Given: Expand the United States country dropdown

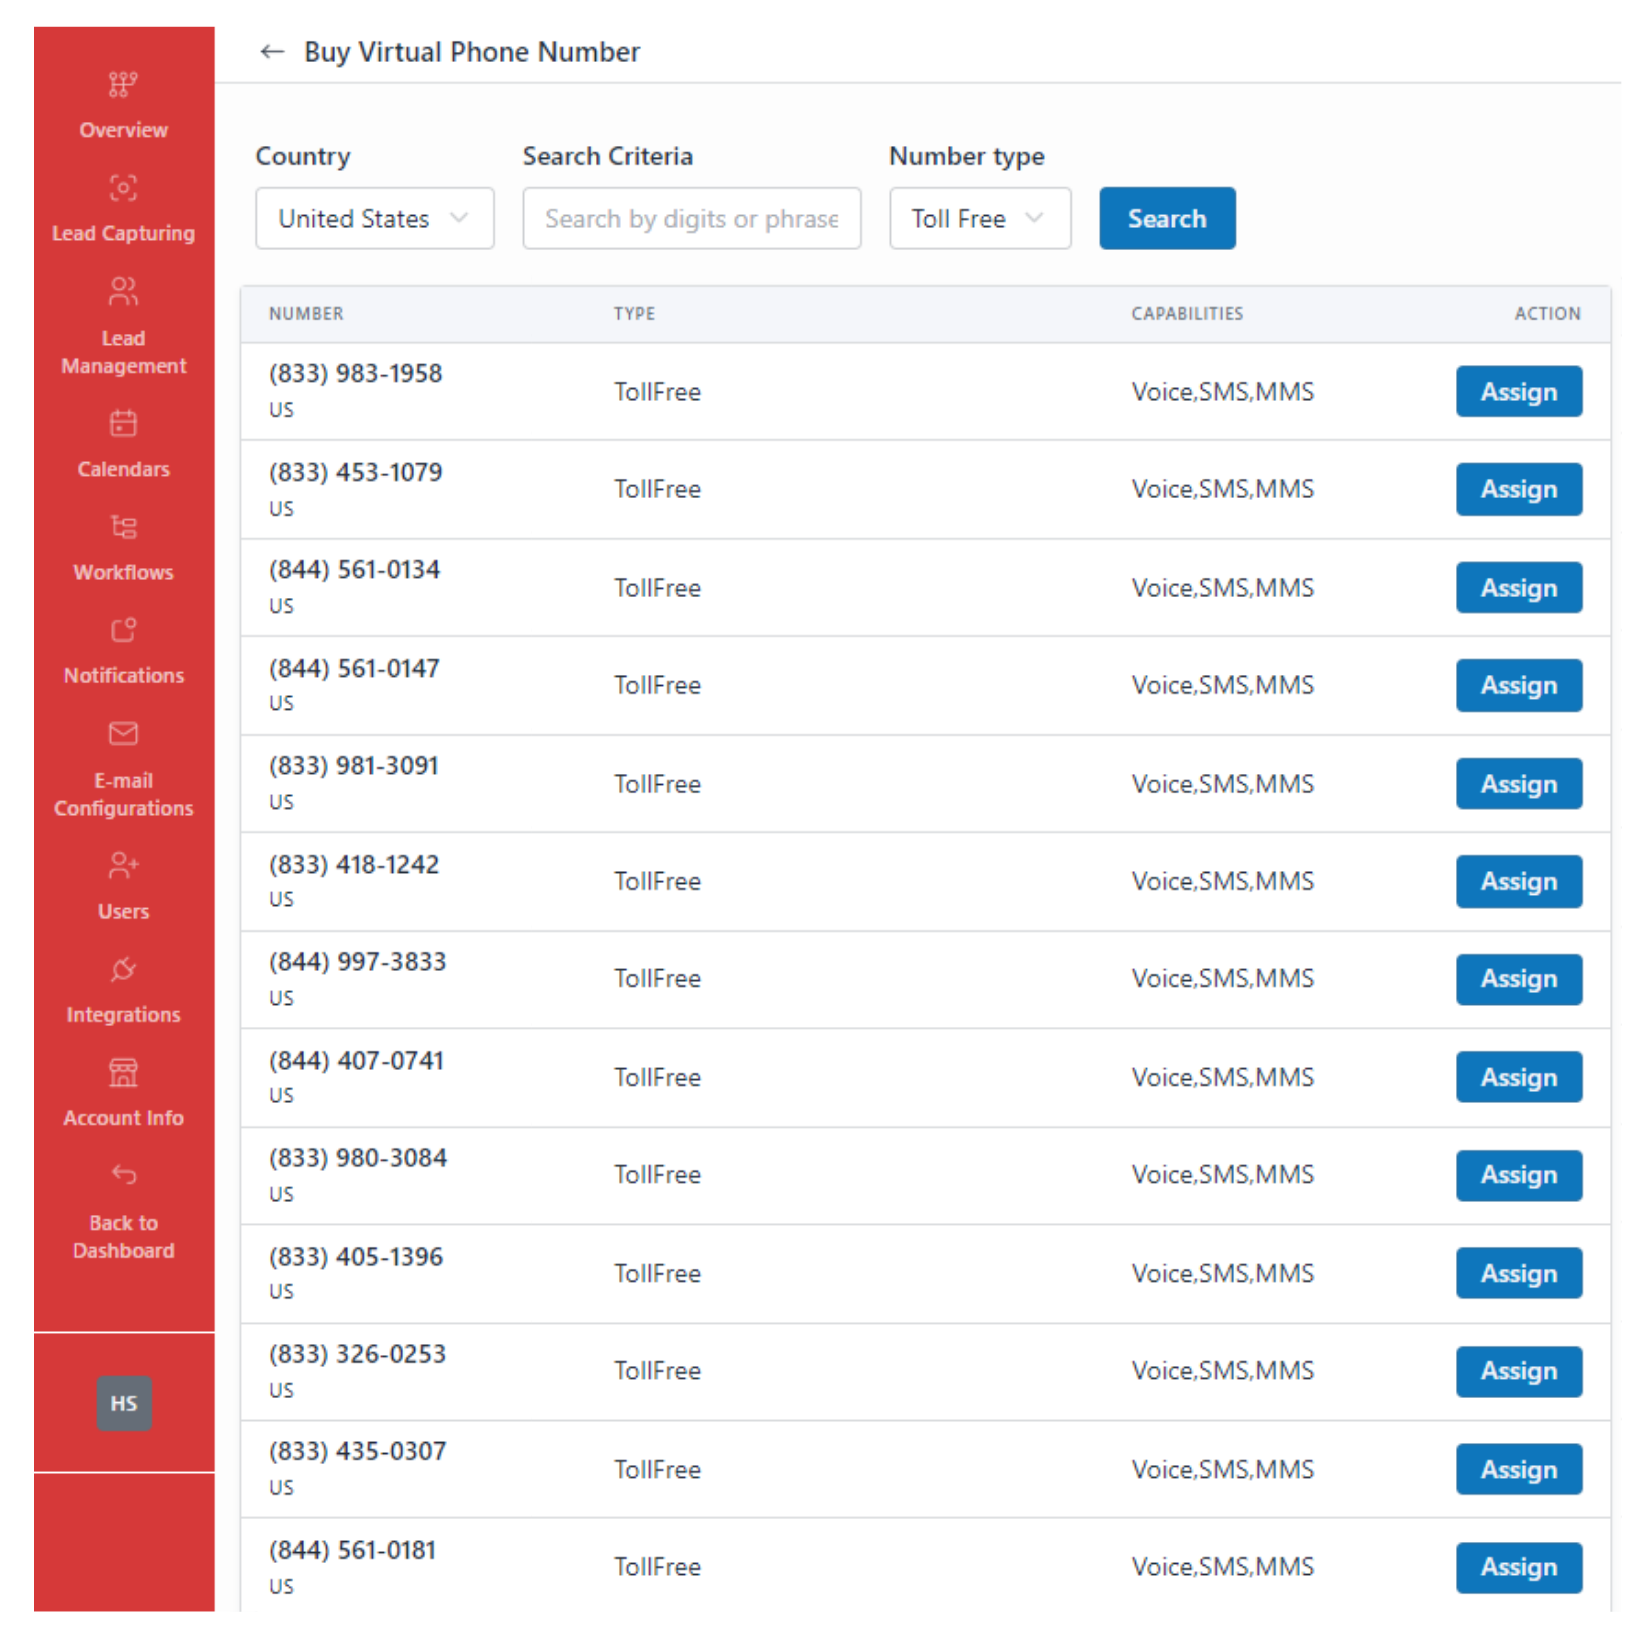Looking at the screenshot, I should [x=375, y=218].
